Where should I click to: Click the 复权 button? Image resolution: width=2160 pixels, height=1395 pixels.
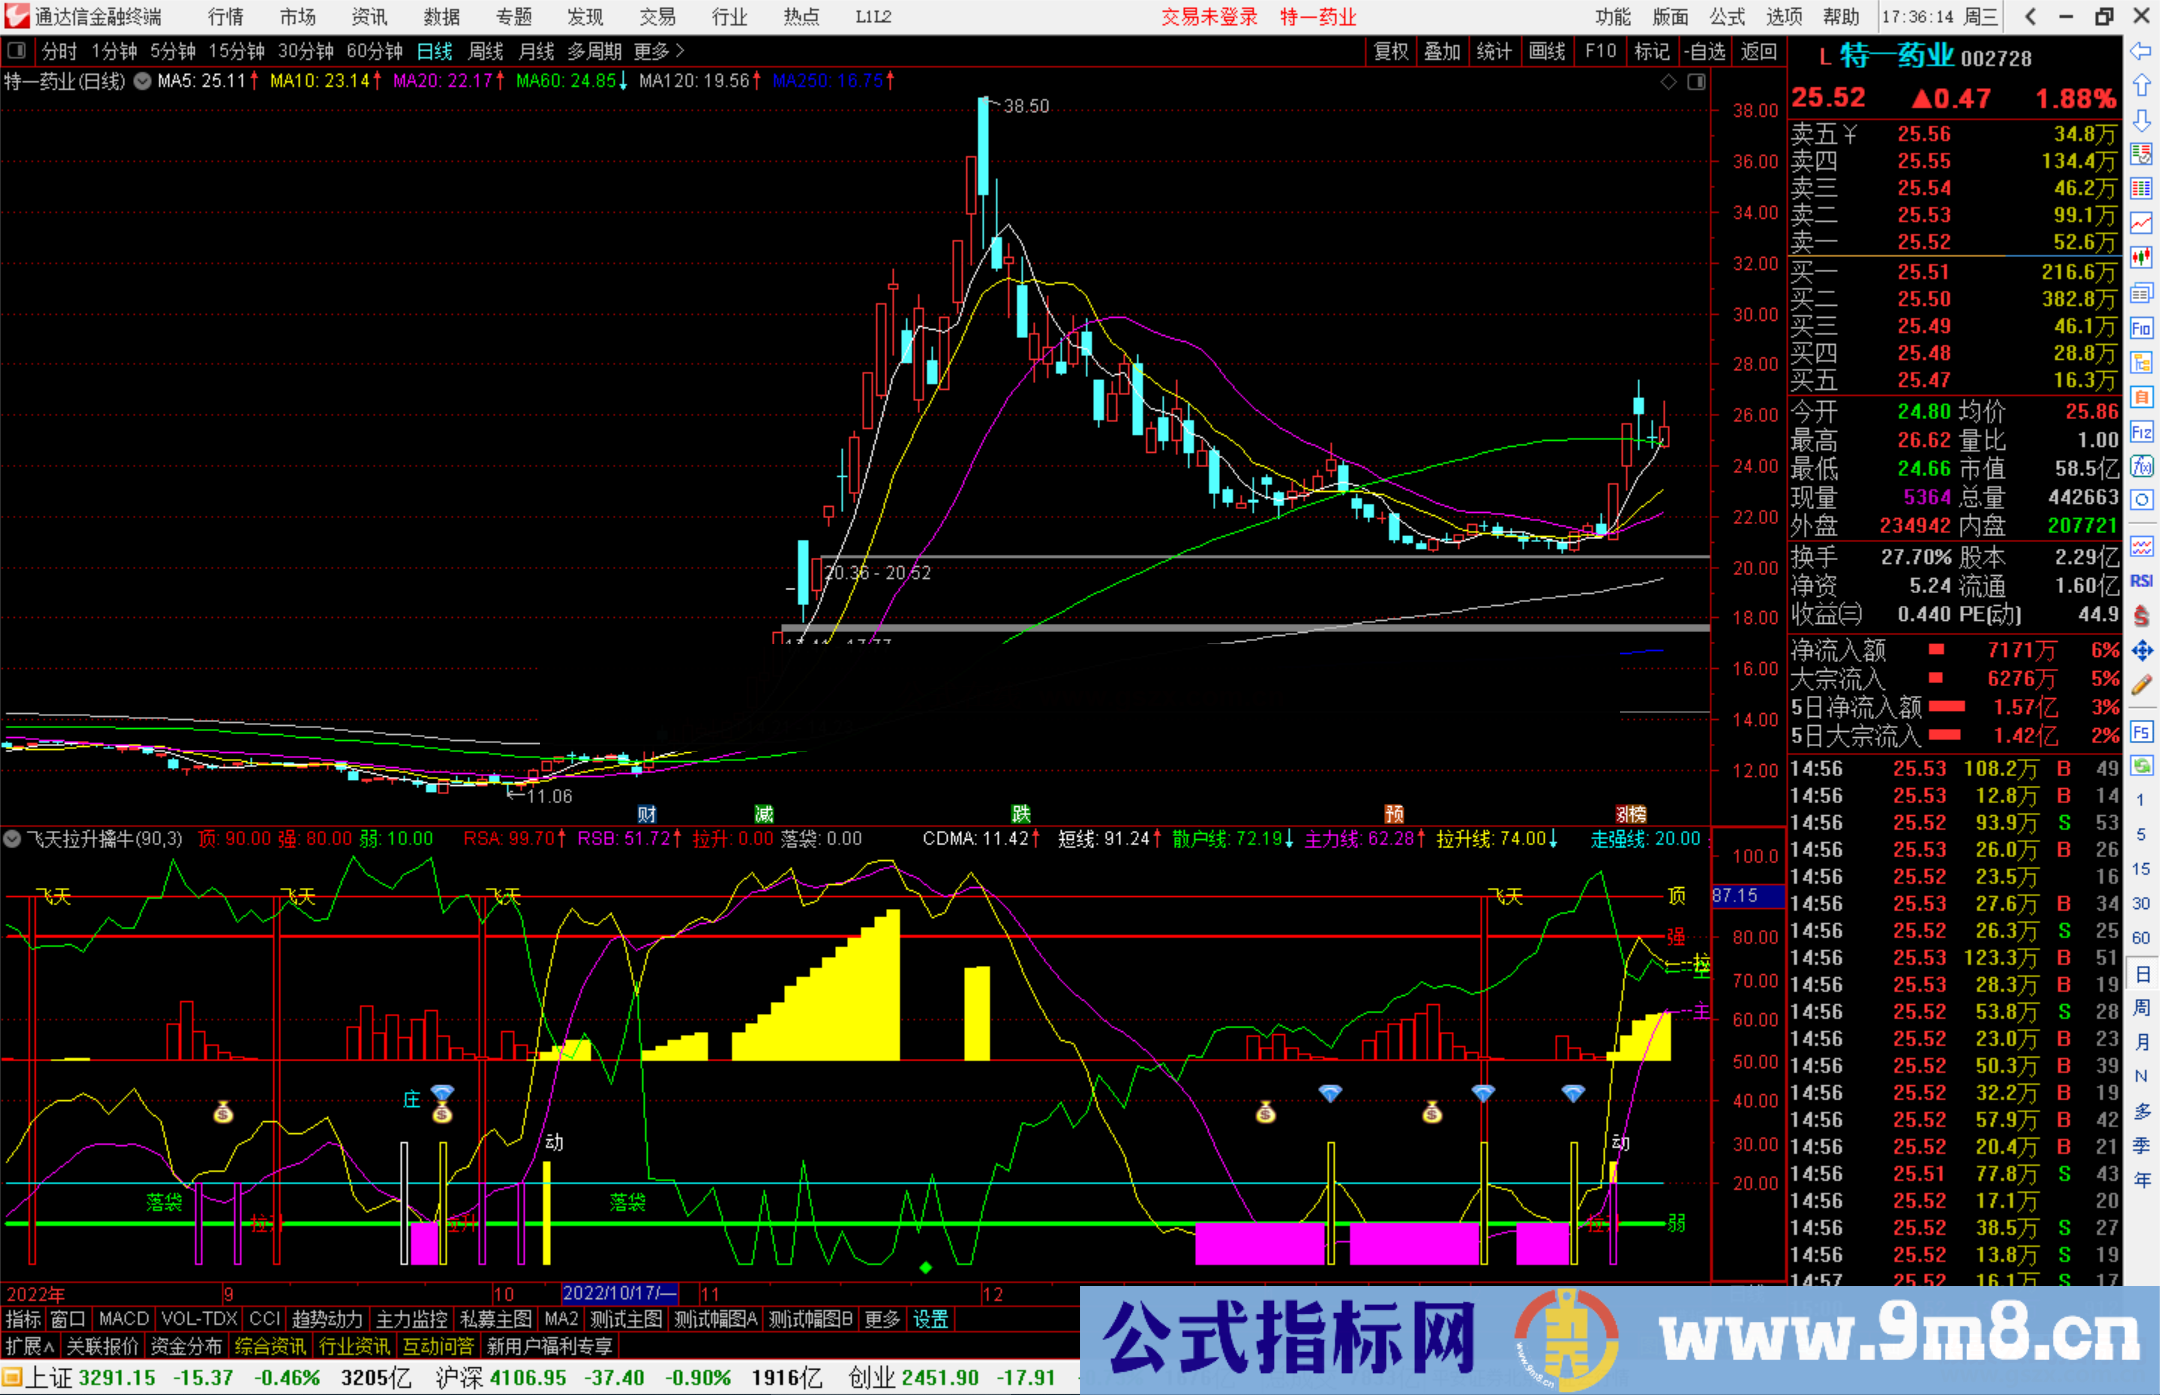(1391, 51)
